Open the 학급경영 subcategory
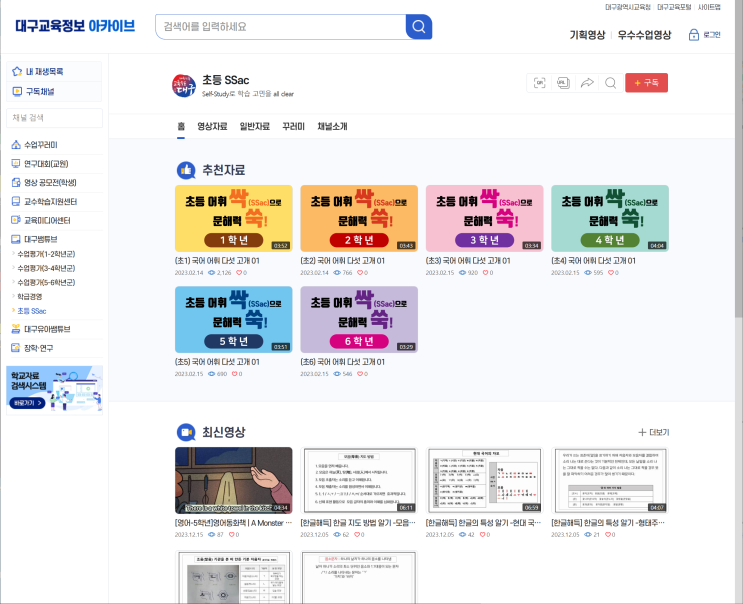This screenshot has width=743, height=604. point(29,297)
